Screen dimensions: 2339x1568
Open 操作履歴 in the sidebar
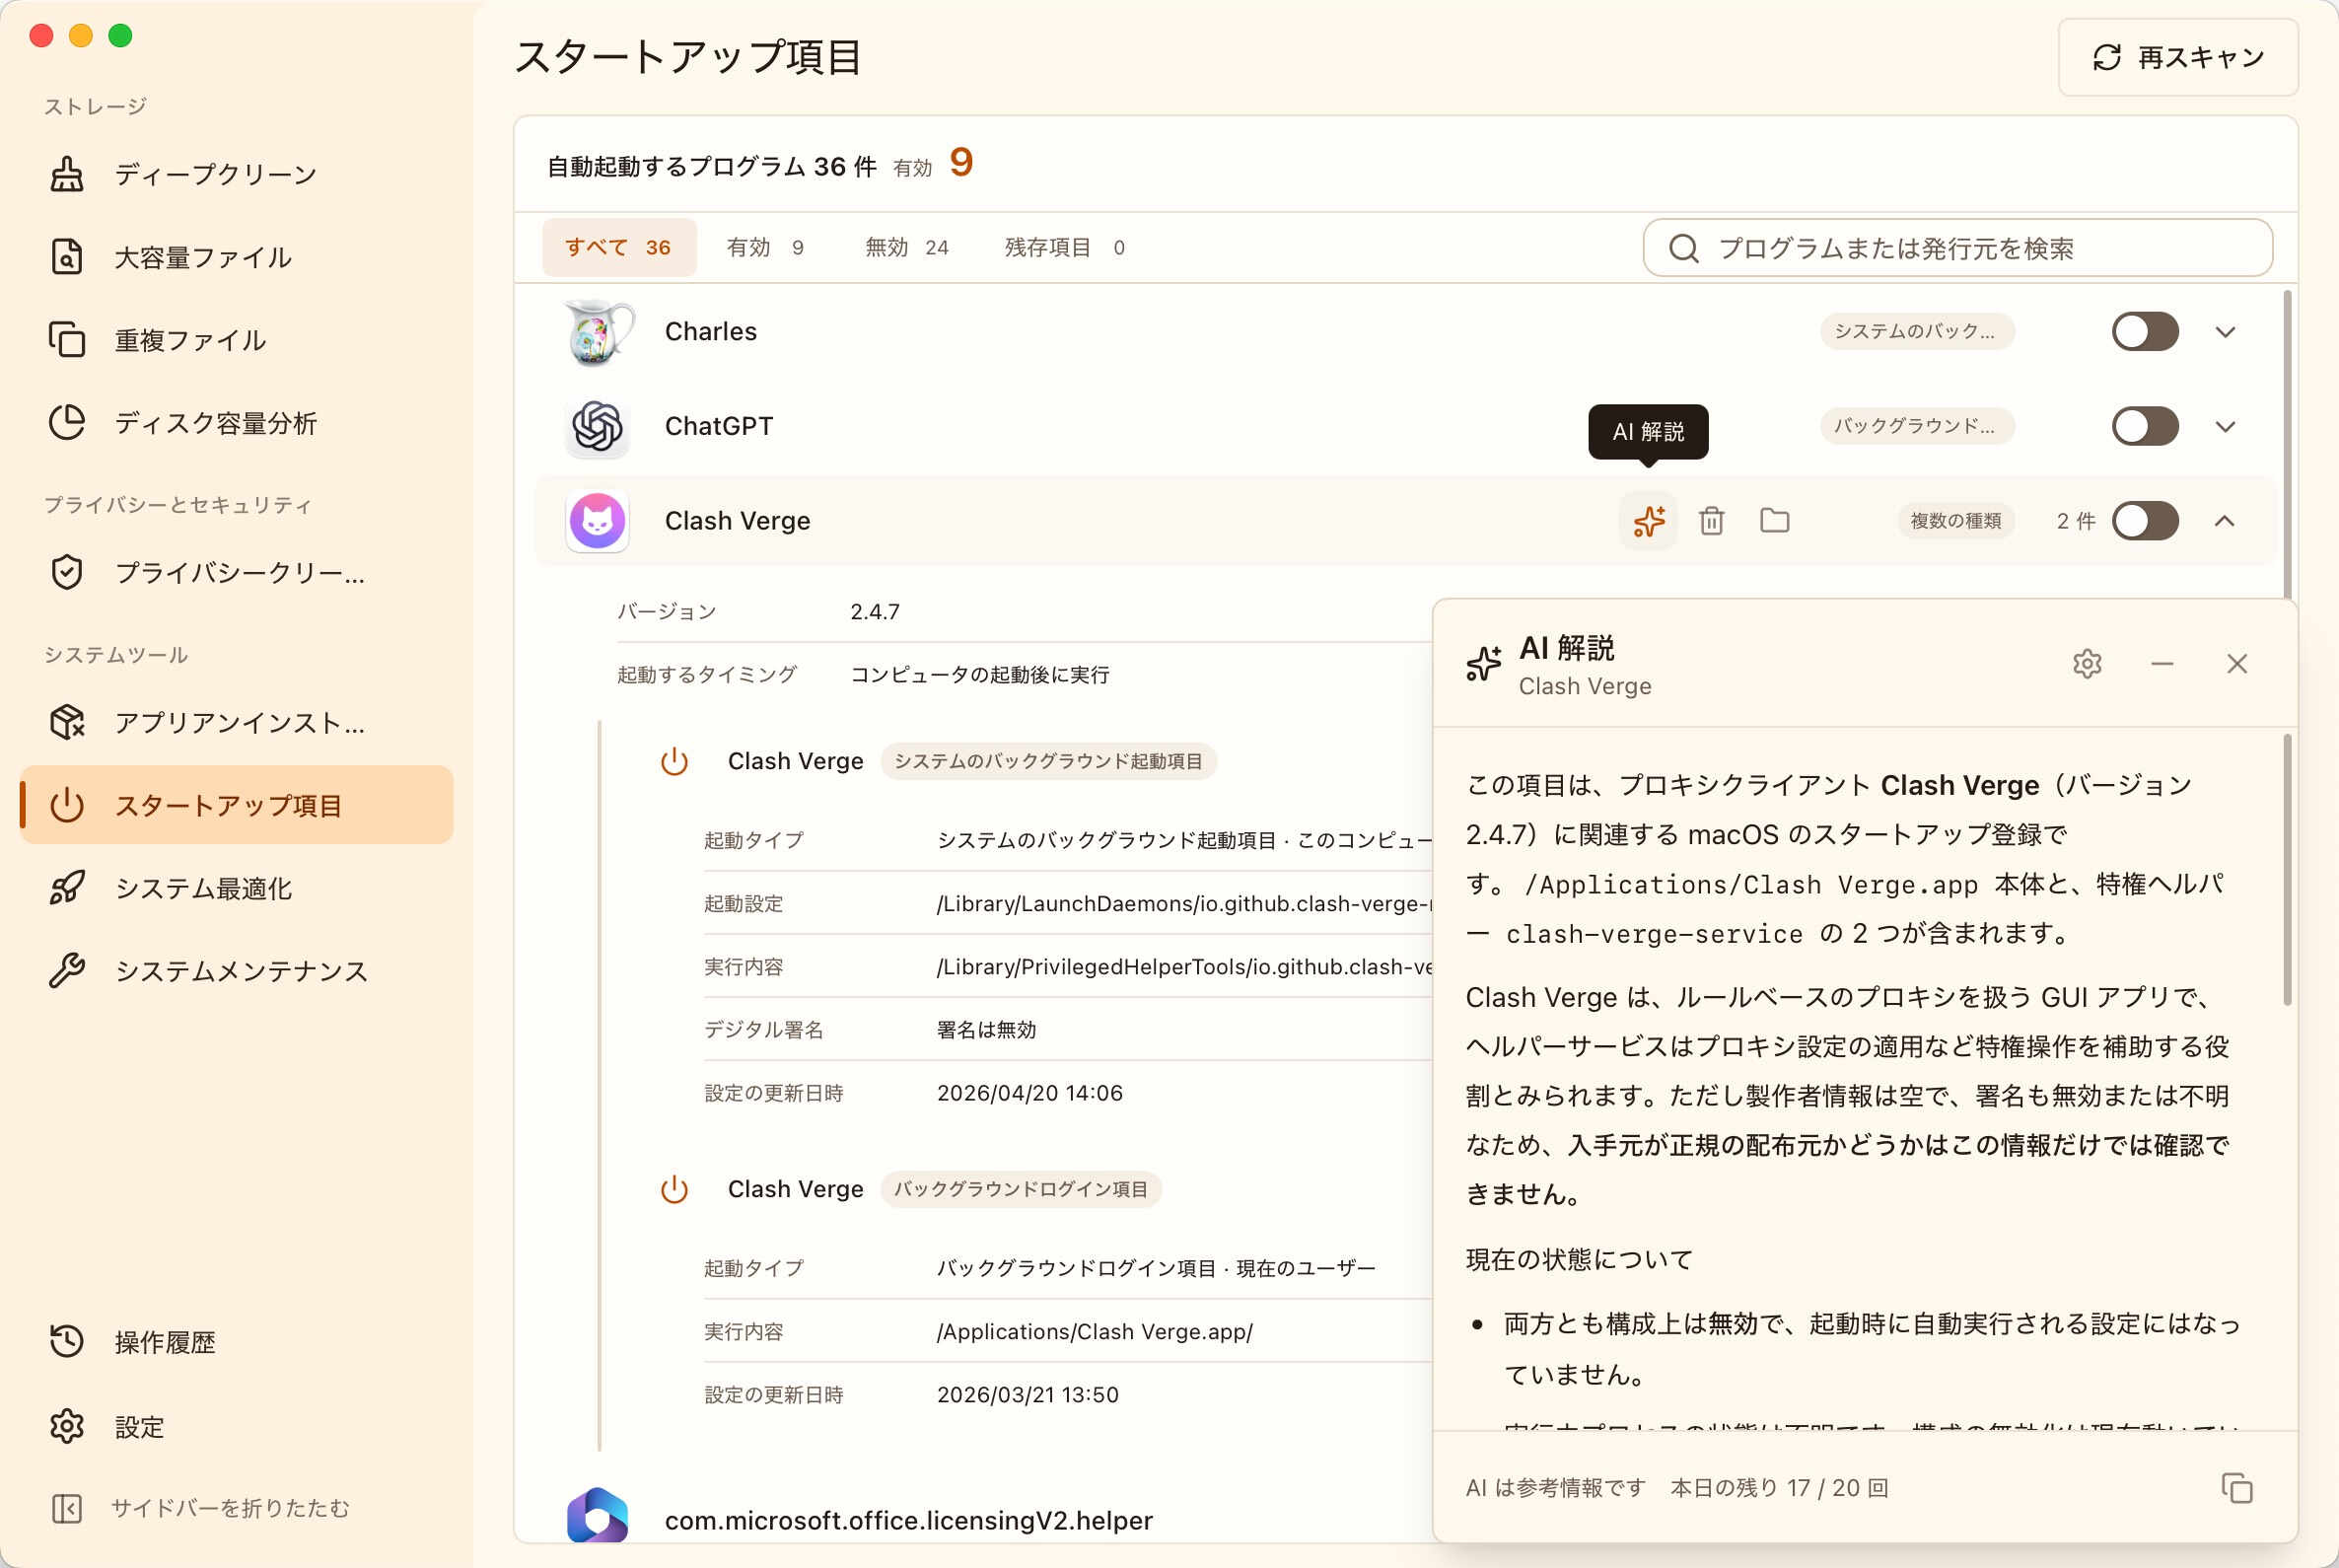point(236,1342)
